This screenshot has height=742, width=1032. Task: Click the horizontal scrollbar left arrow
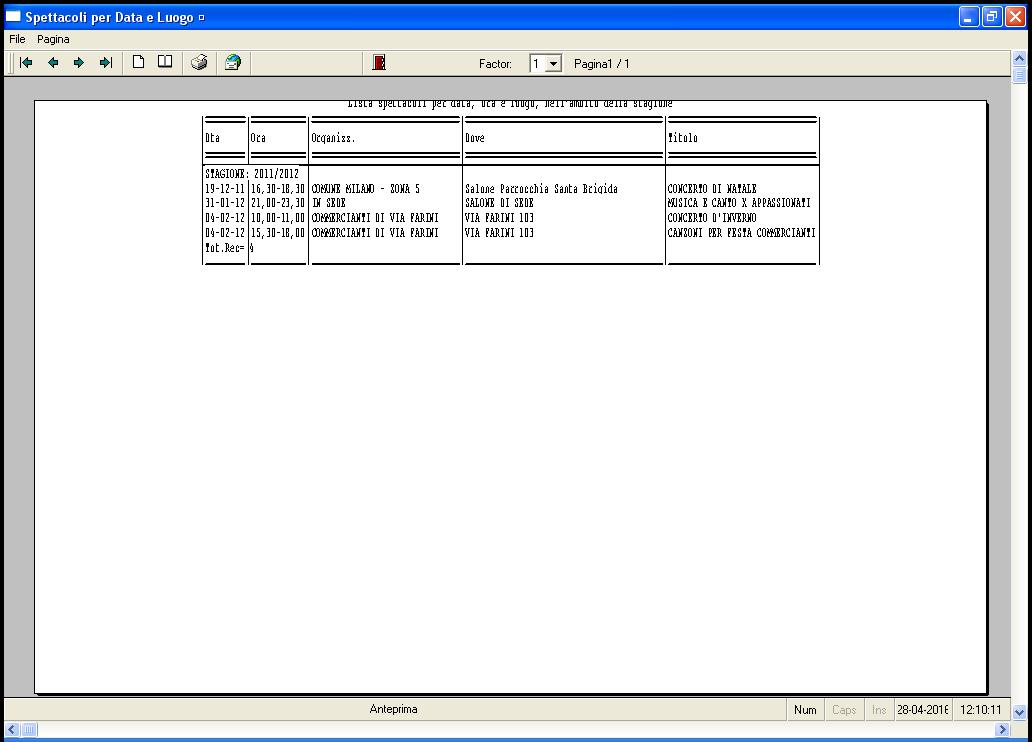click(x=12, y=729)
